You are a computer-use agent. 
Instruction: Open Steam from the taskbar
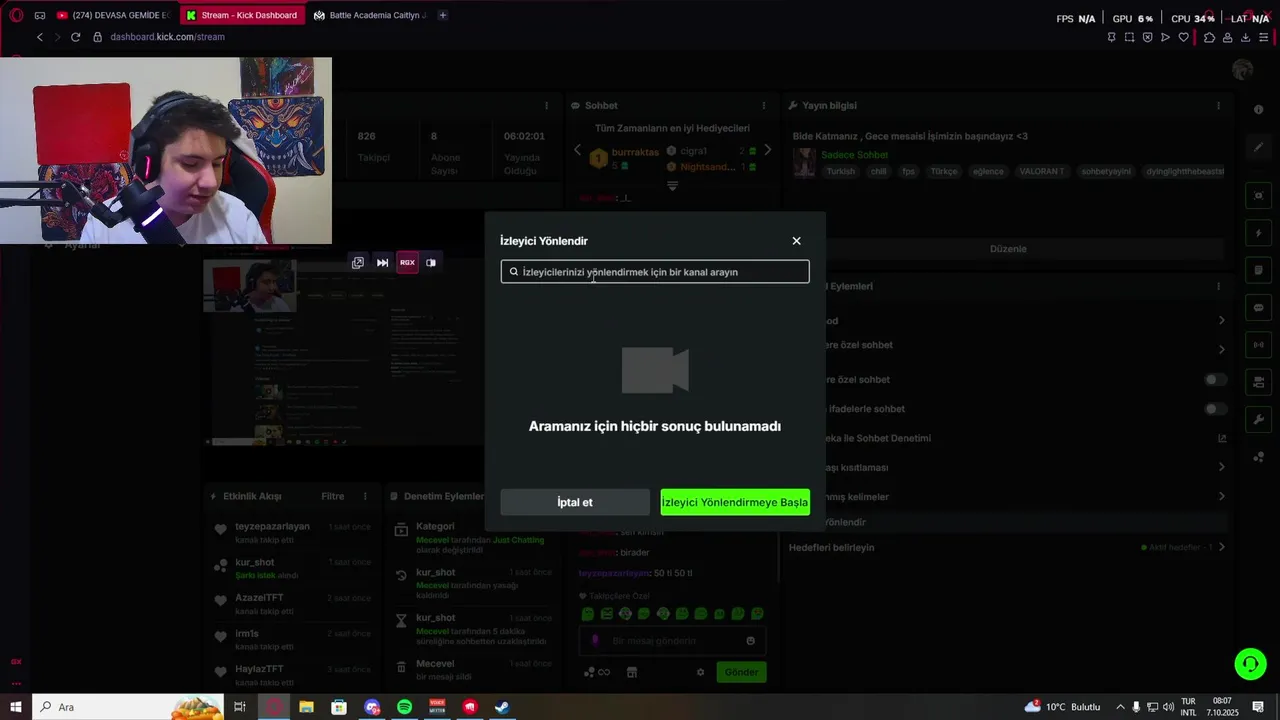502,707
